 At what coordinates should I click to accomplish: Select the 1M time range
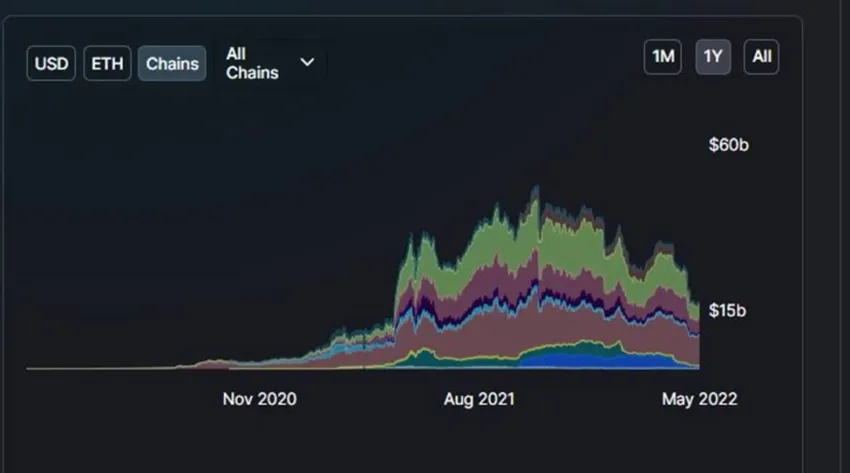663,57
